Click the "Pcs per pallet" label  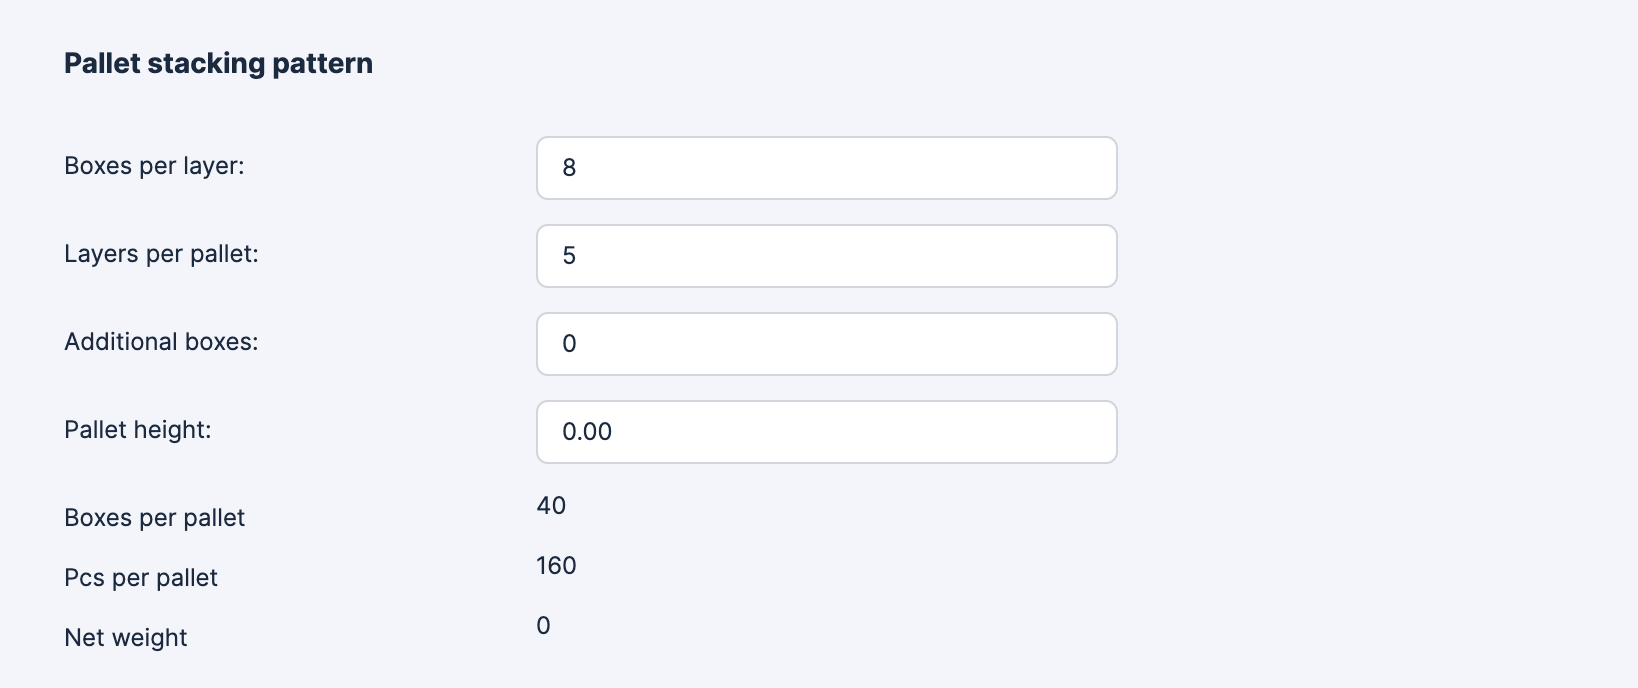141,578
